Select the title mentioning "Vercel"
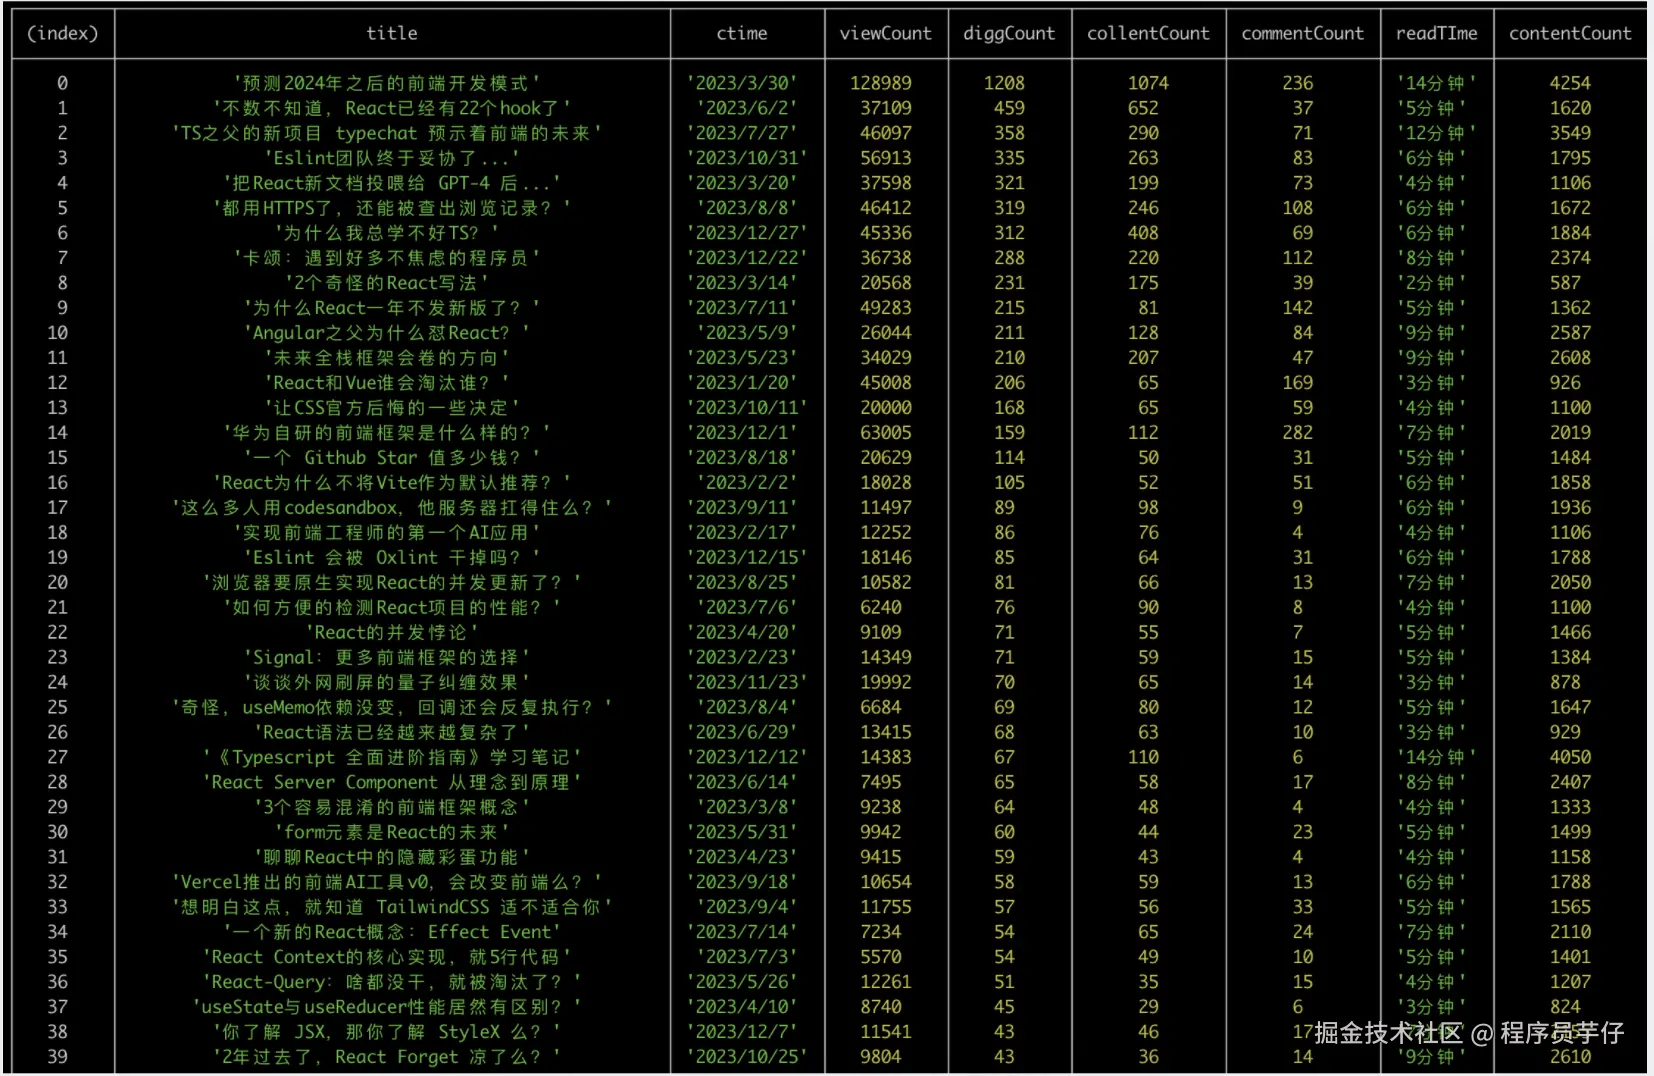This screenshot has height=1076, width=1654. [387, 882]
